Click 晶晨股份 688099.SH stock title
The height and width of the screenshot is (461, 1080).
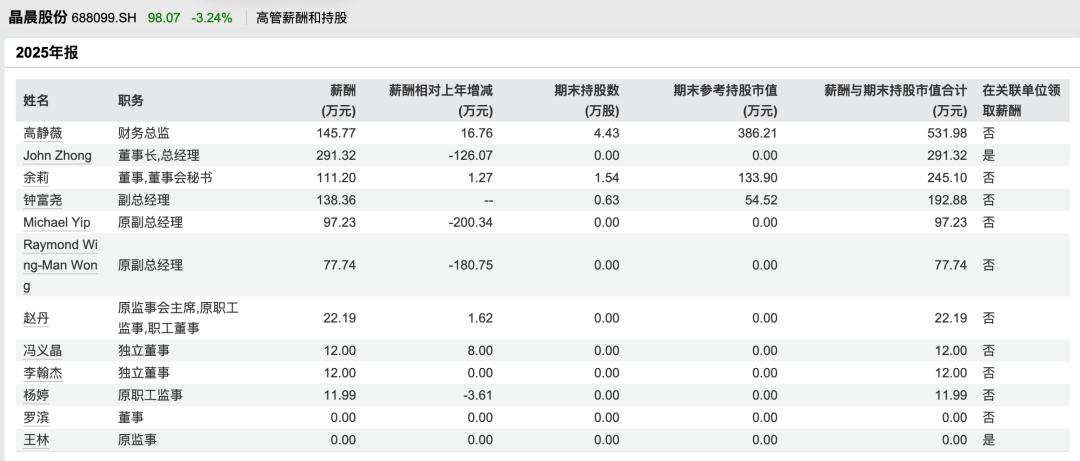[x=71, y=17]
